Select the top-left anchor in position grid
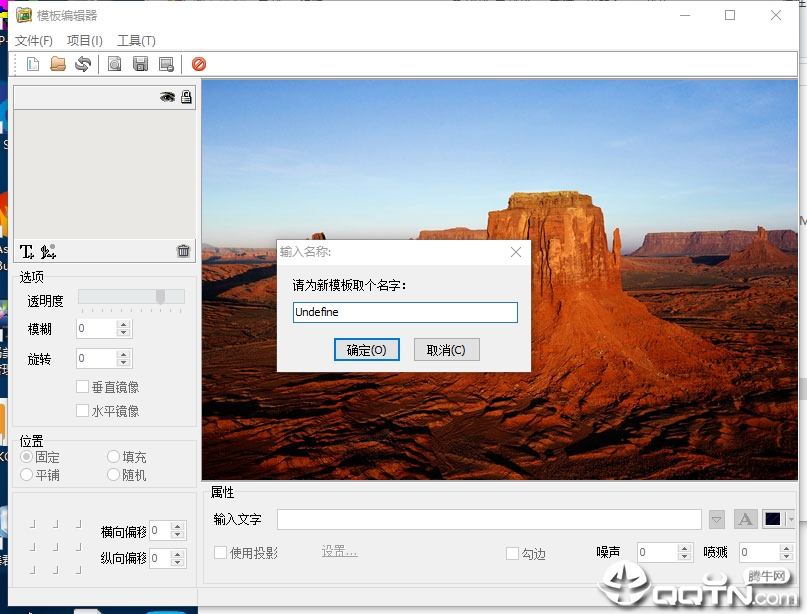 tap(32, 524)
